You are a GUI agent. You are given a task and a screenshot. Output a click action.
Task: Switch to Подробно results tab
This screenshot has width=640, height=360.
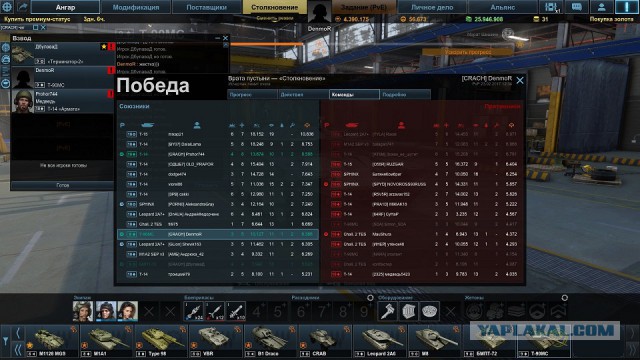click(405, 94)
